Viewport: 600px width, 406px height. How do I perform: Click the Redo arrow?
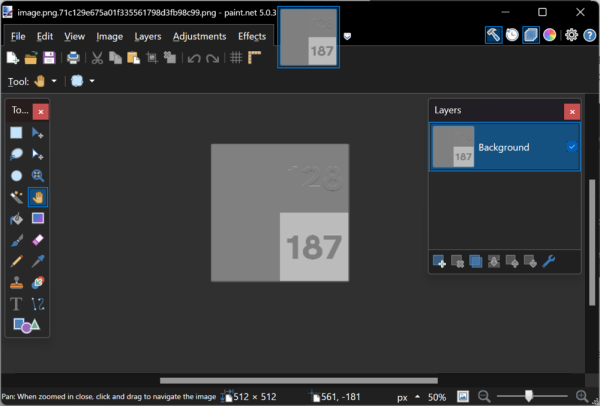click(212, 58)
